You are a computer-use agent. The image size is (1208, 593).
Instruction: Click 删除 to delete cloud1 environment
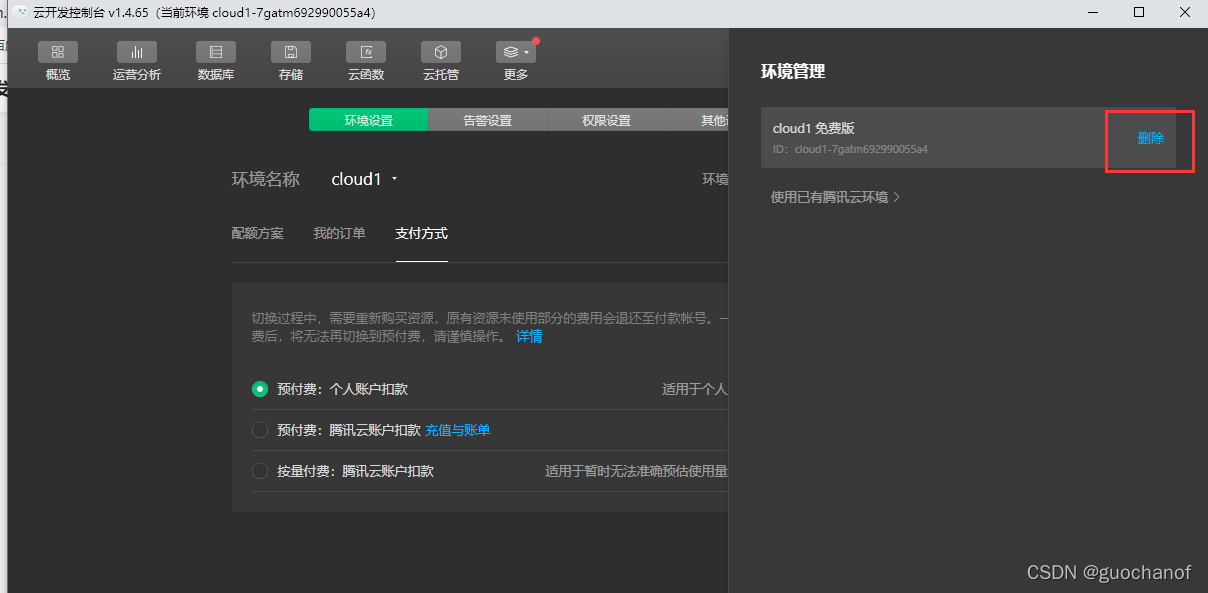1151,138
